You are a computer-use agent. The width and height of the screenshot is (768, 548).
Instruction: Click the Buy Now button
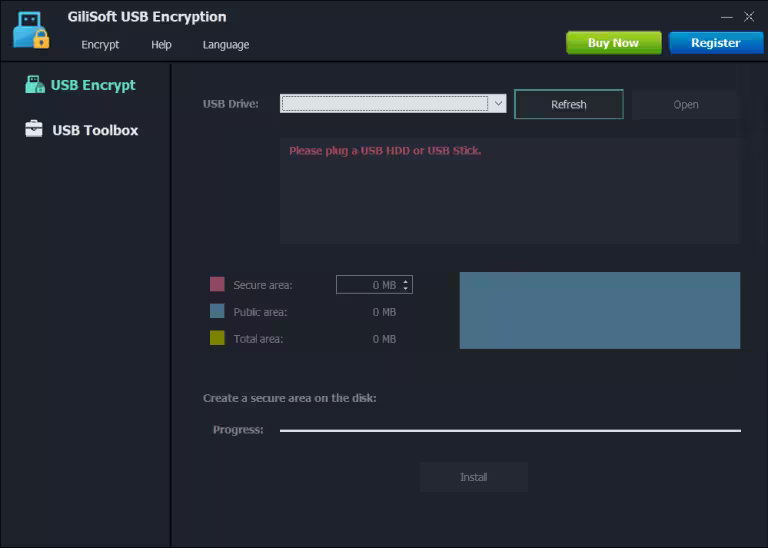[x=613, y=43]
